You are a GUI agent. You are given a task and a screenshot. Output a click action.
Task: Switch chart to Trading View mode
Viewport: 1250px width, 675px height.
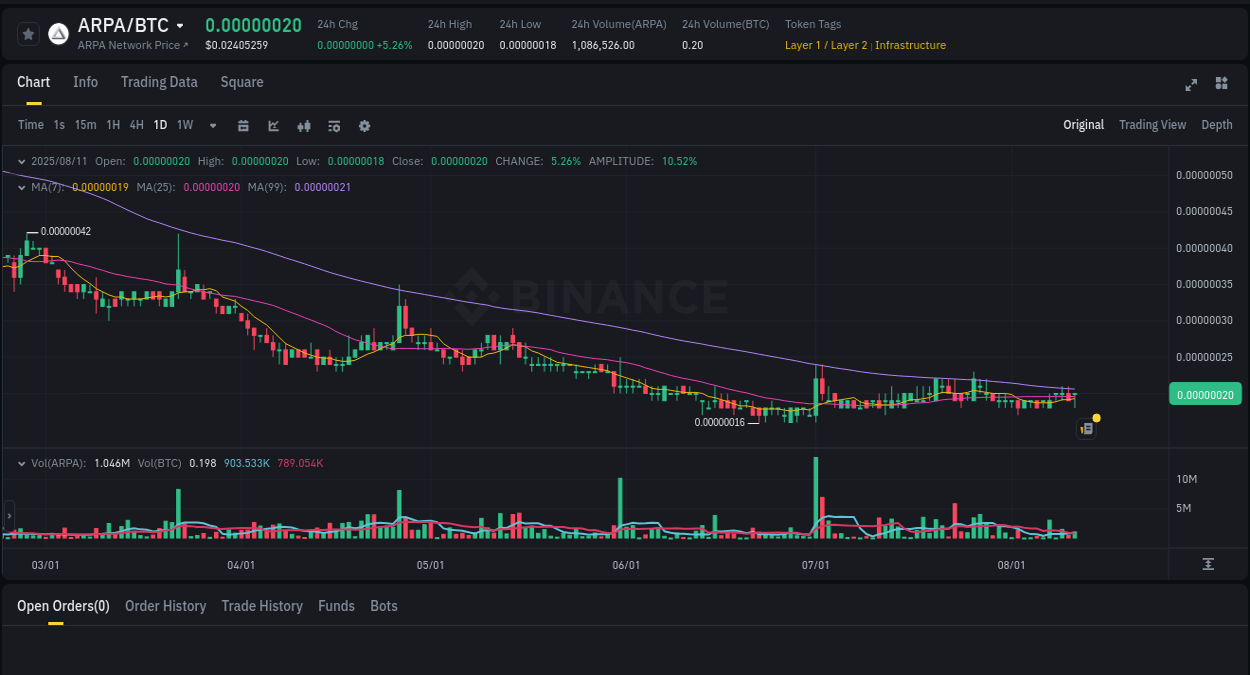pyautogui.click(x=1152, y=125)
